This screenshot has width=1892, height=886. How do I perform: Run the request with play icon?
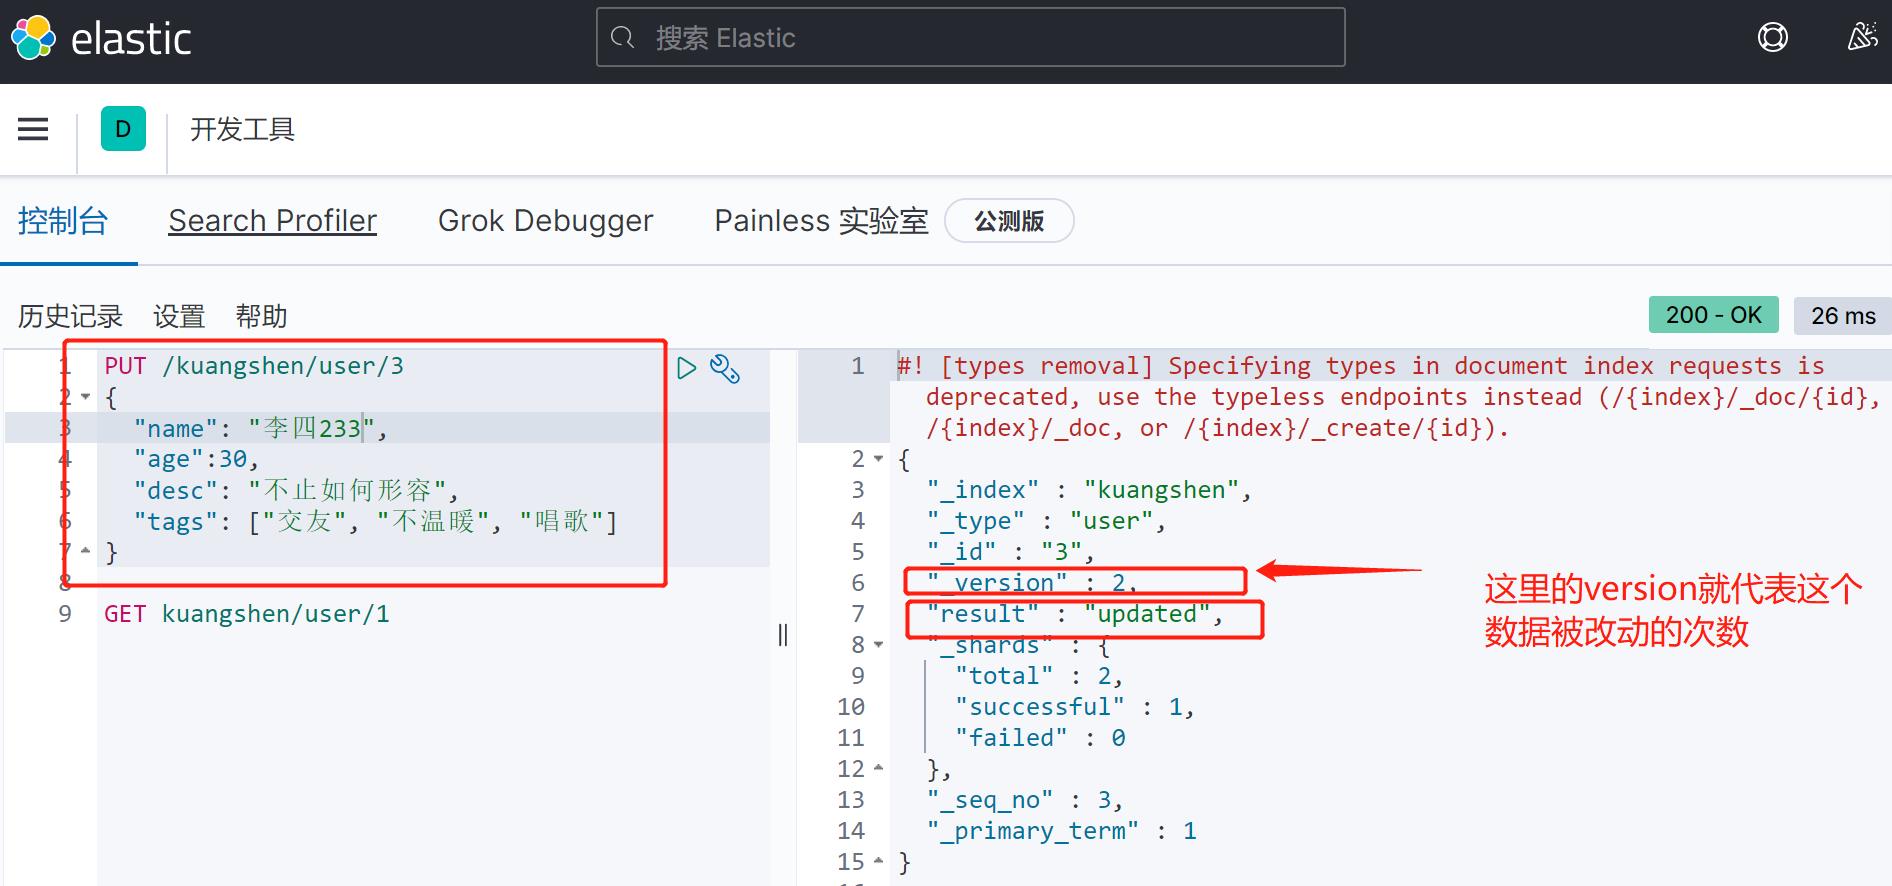[686, 368]
